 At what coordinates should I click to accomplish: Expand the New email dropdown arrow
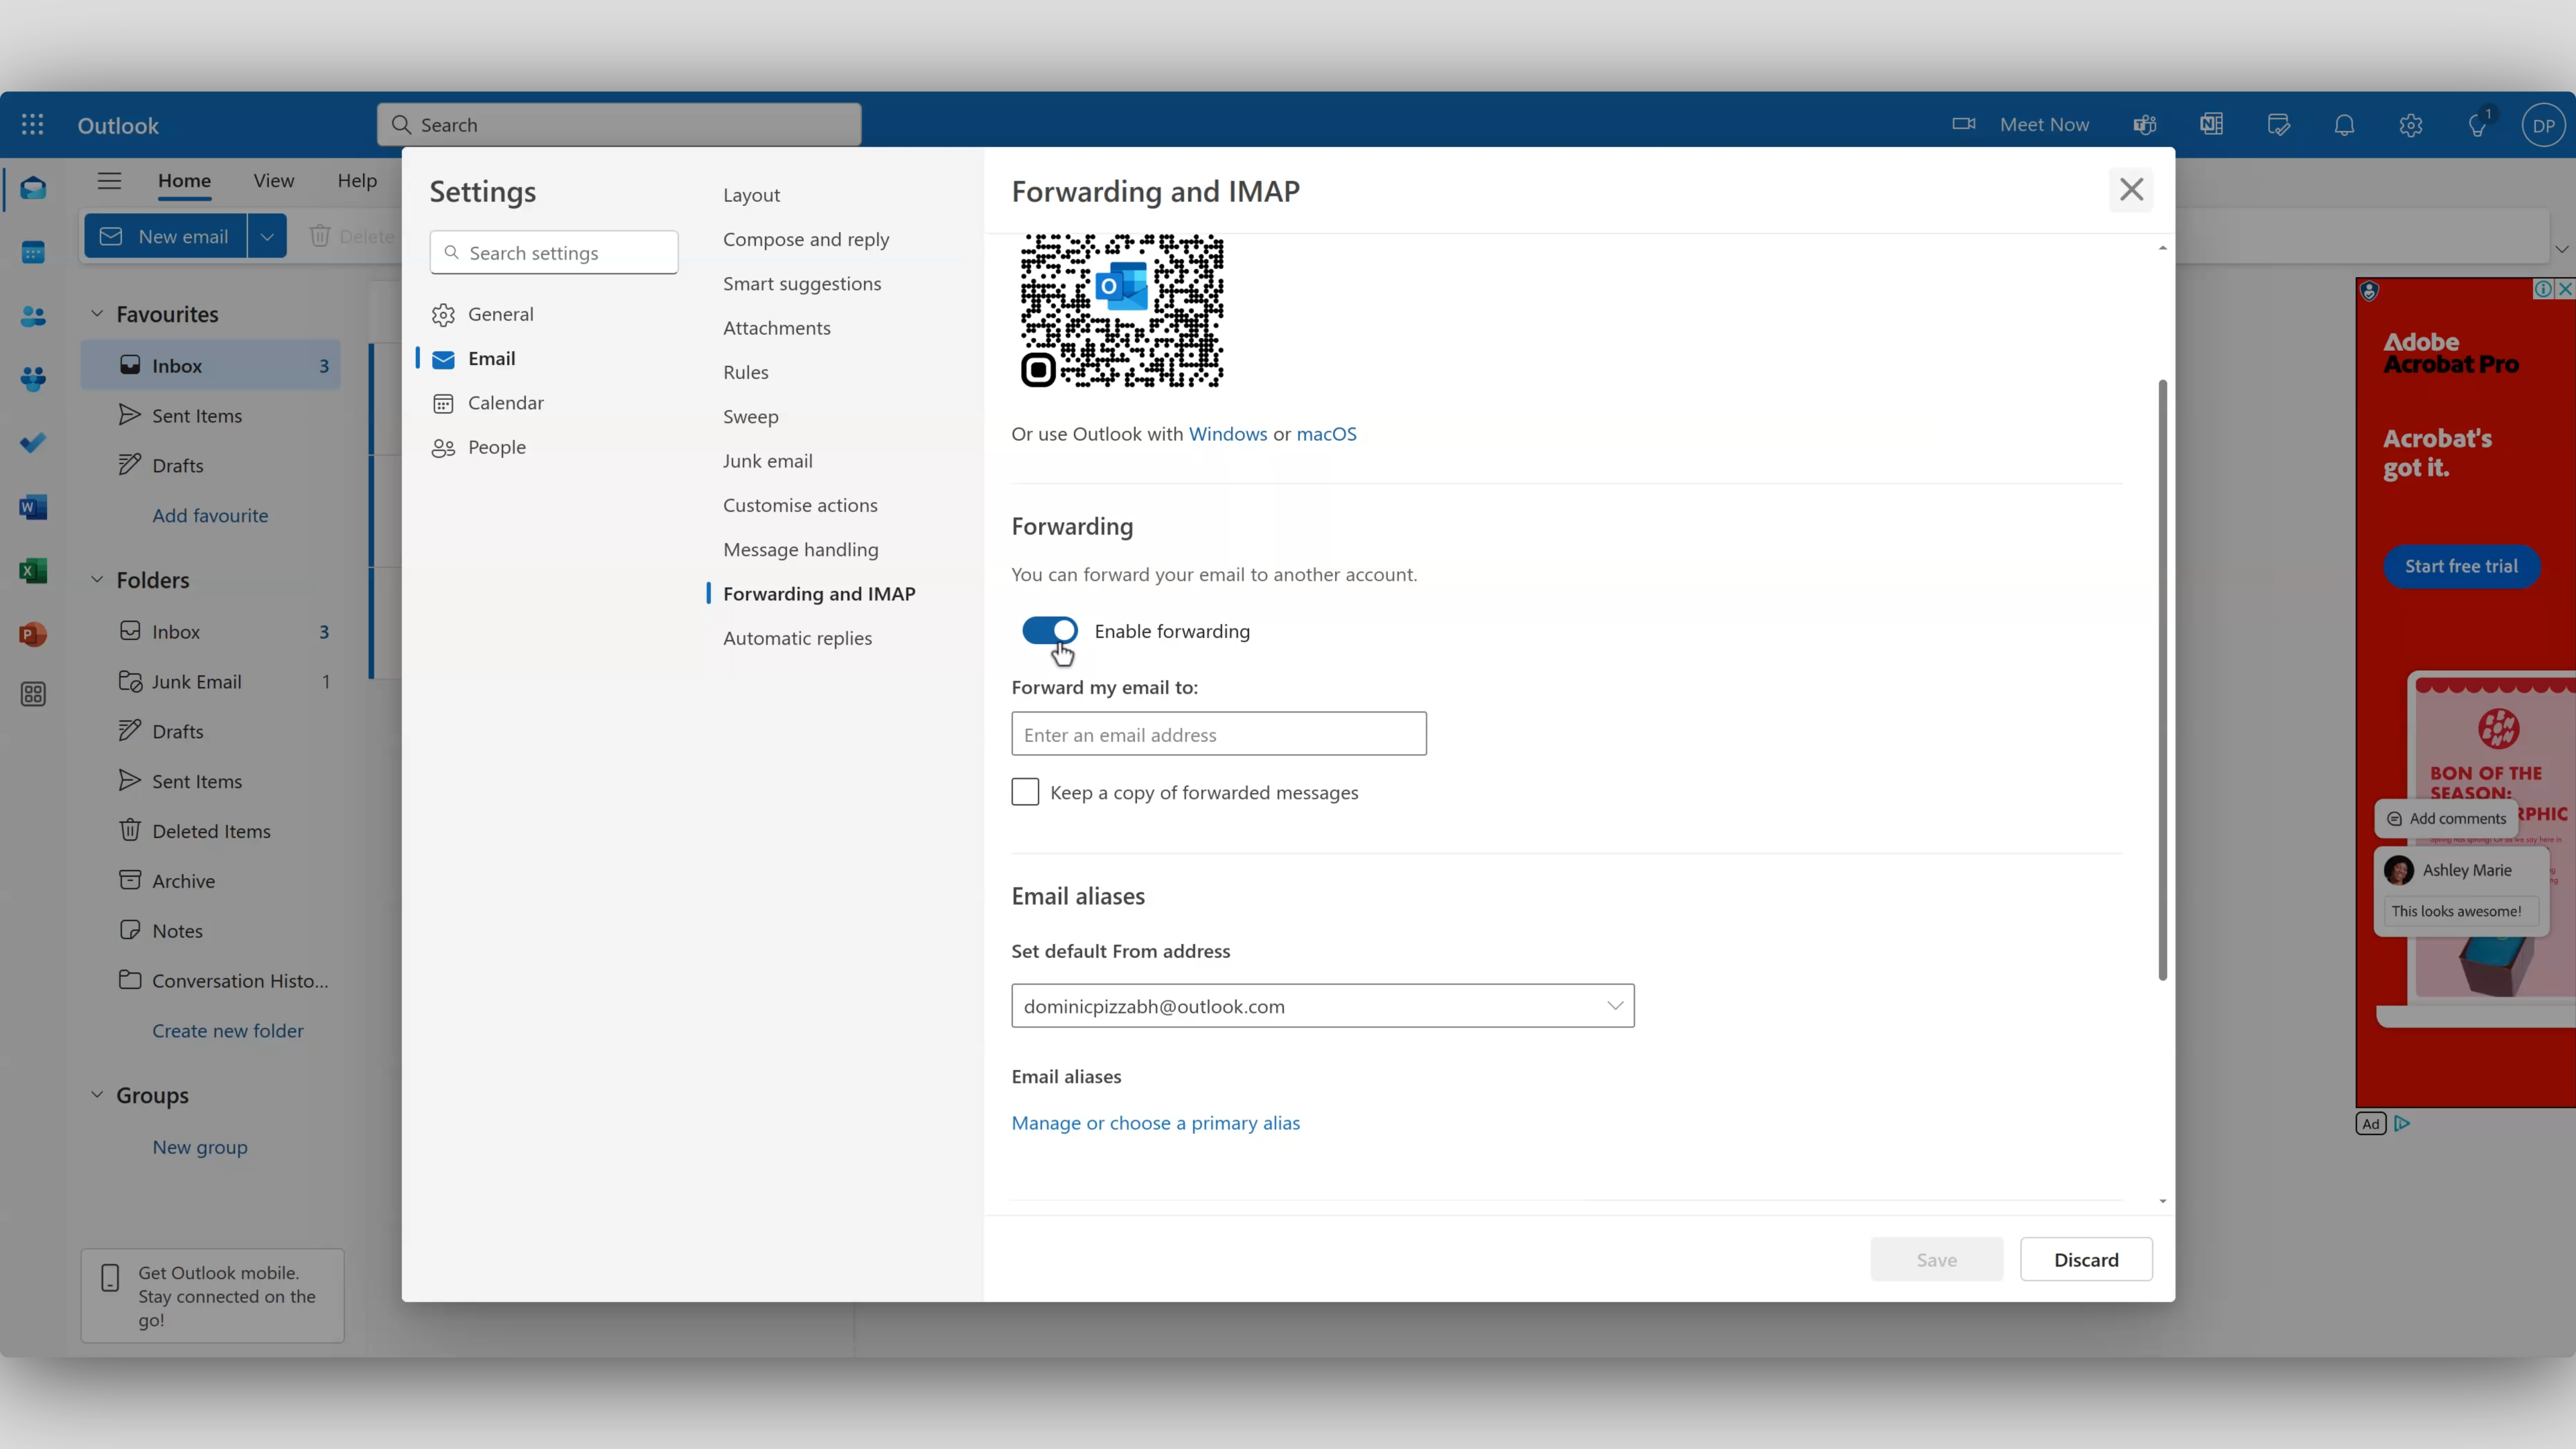click(267, 236)
